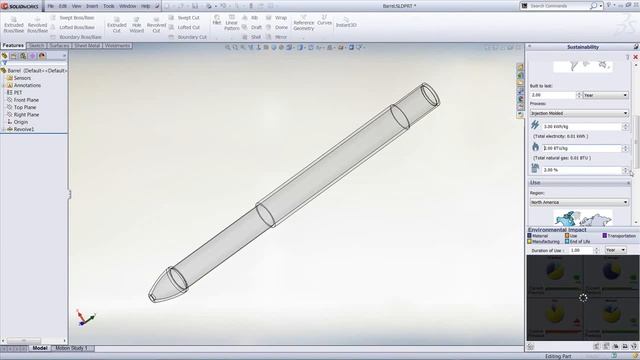
Task: Open Duration of Use Year unit dropdown
Action: 615,250
